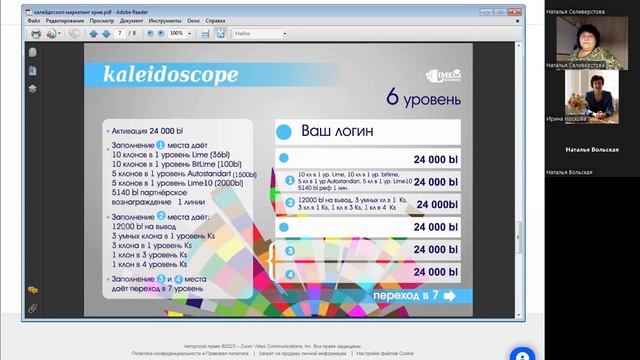Open the zoom percentage dropdown arrow
Image resolution: width=640 pixels, height=360 pixels.
click(189, 33)
